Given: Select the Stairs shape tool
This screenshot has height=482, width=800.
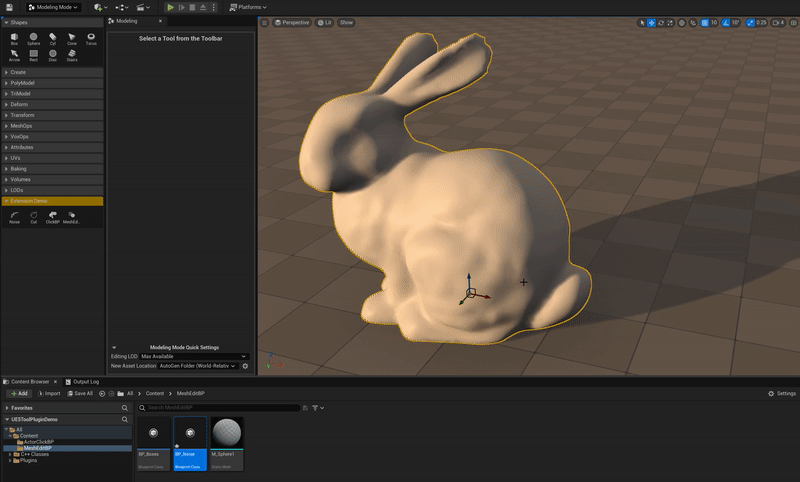Looking at the screenshot, I should [72, 56].
